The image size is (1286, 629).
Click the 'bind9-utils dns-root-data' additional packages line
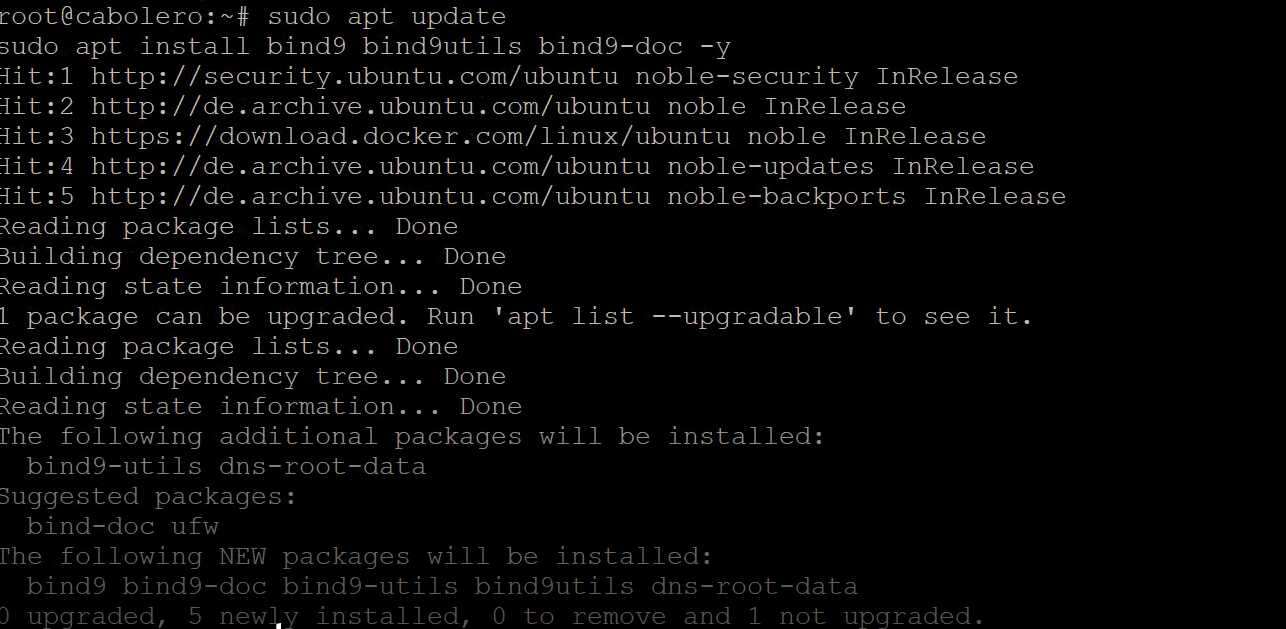226,467
